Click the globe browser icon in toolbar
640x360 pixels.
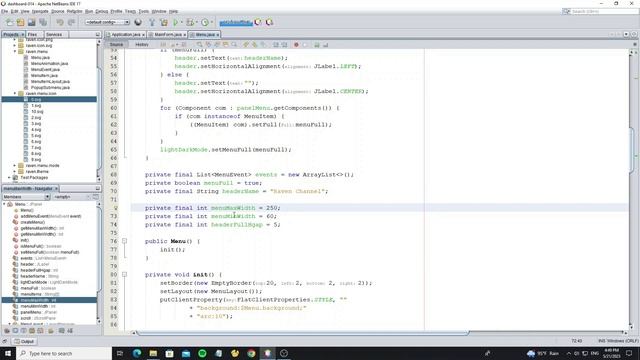coord(138,22)
